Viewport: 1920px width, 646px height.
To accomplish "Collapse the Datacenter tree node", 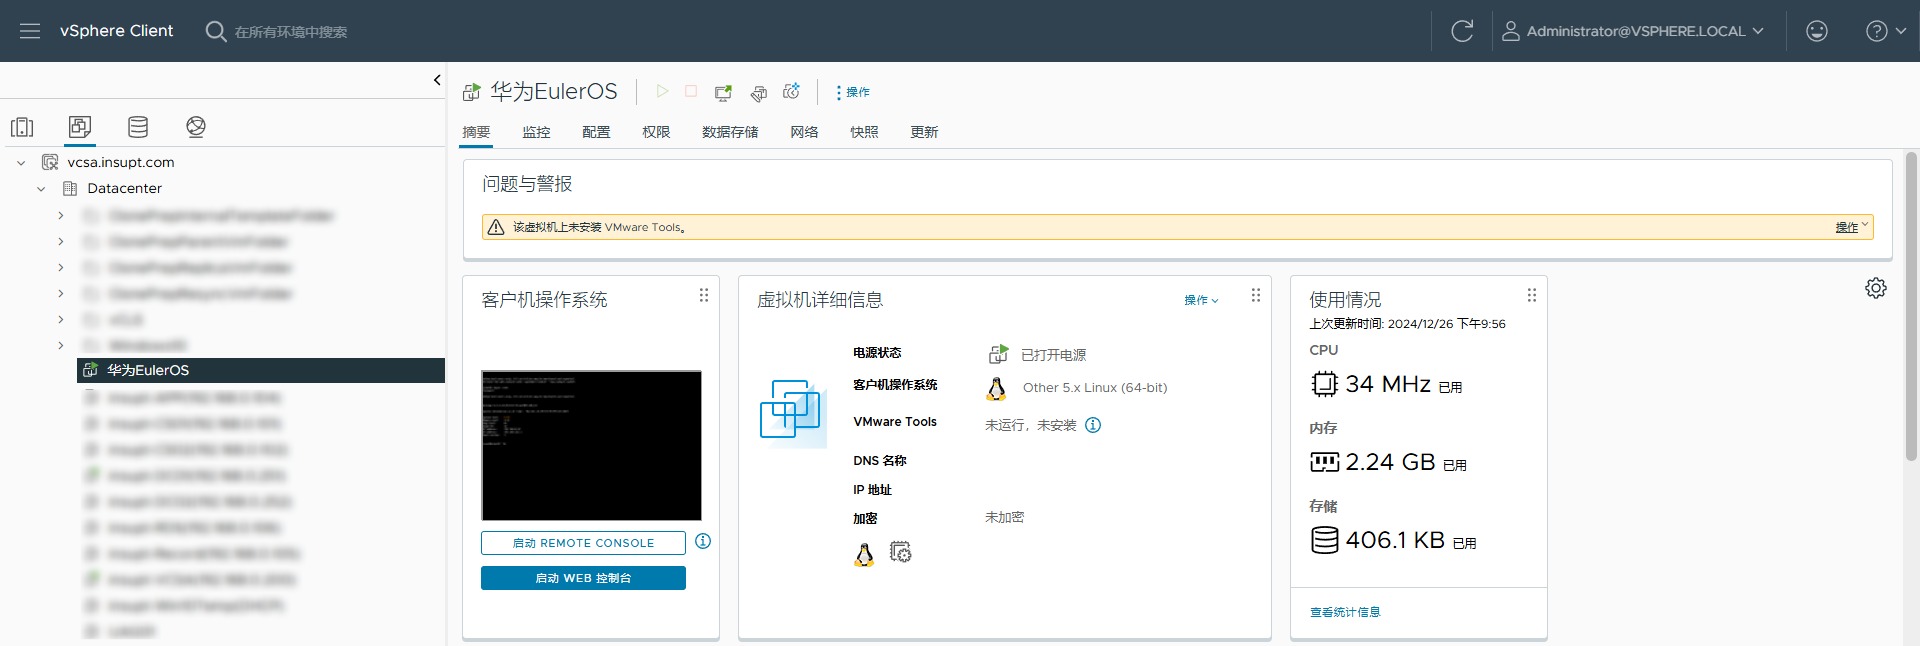I will 41,189.
